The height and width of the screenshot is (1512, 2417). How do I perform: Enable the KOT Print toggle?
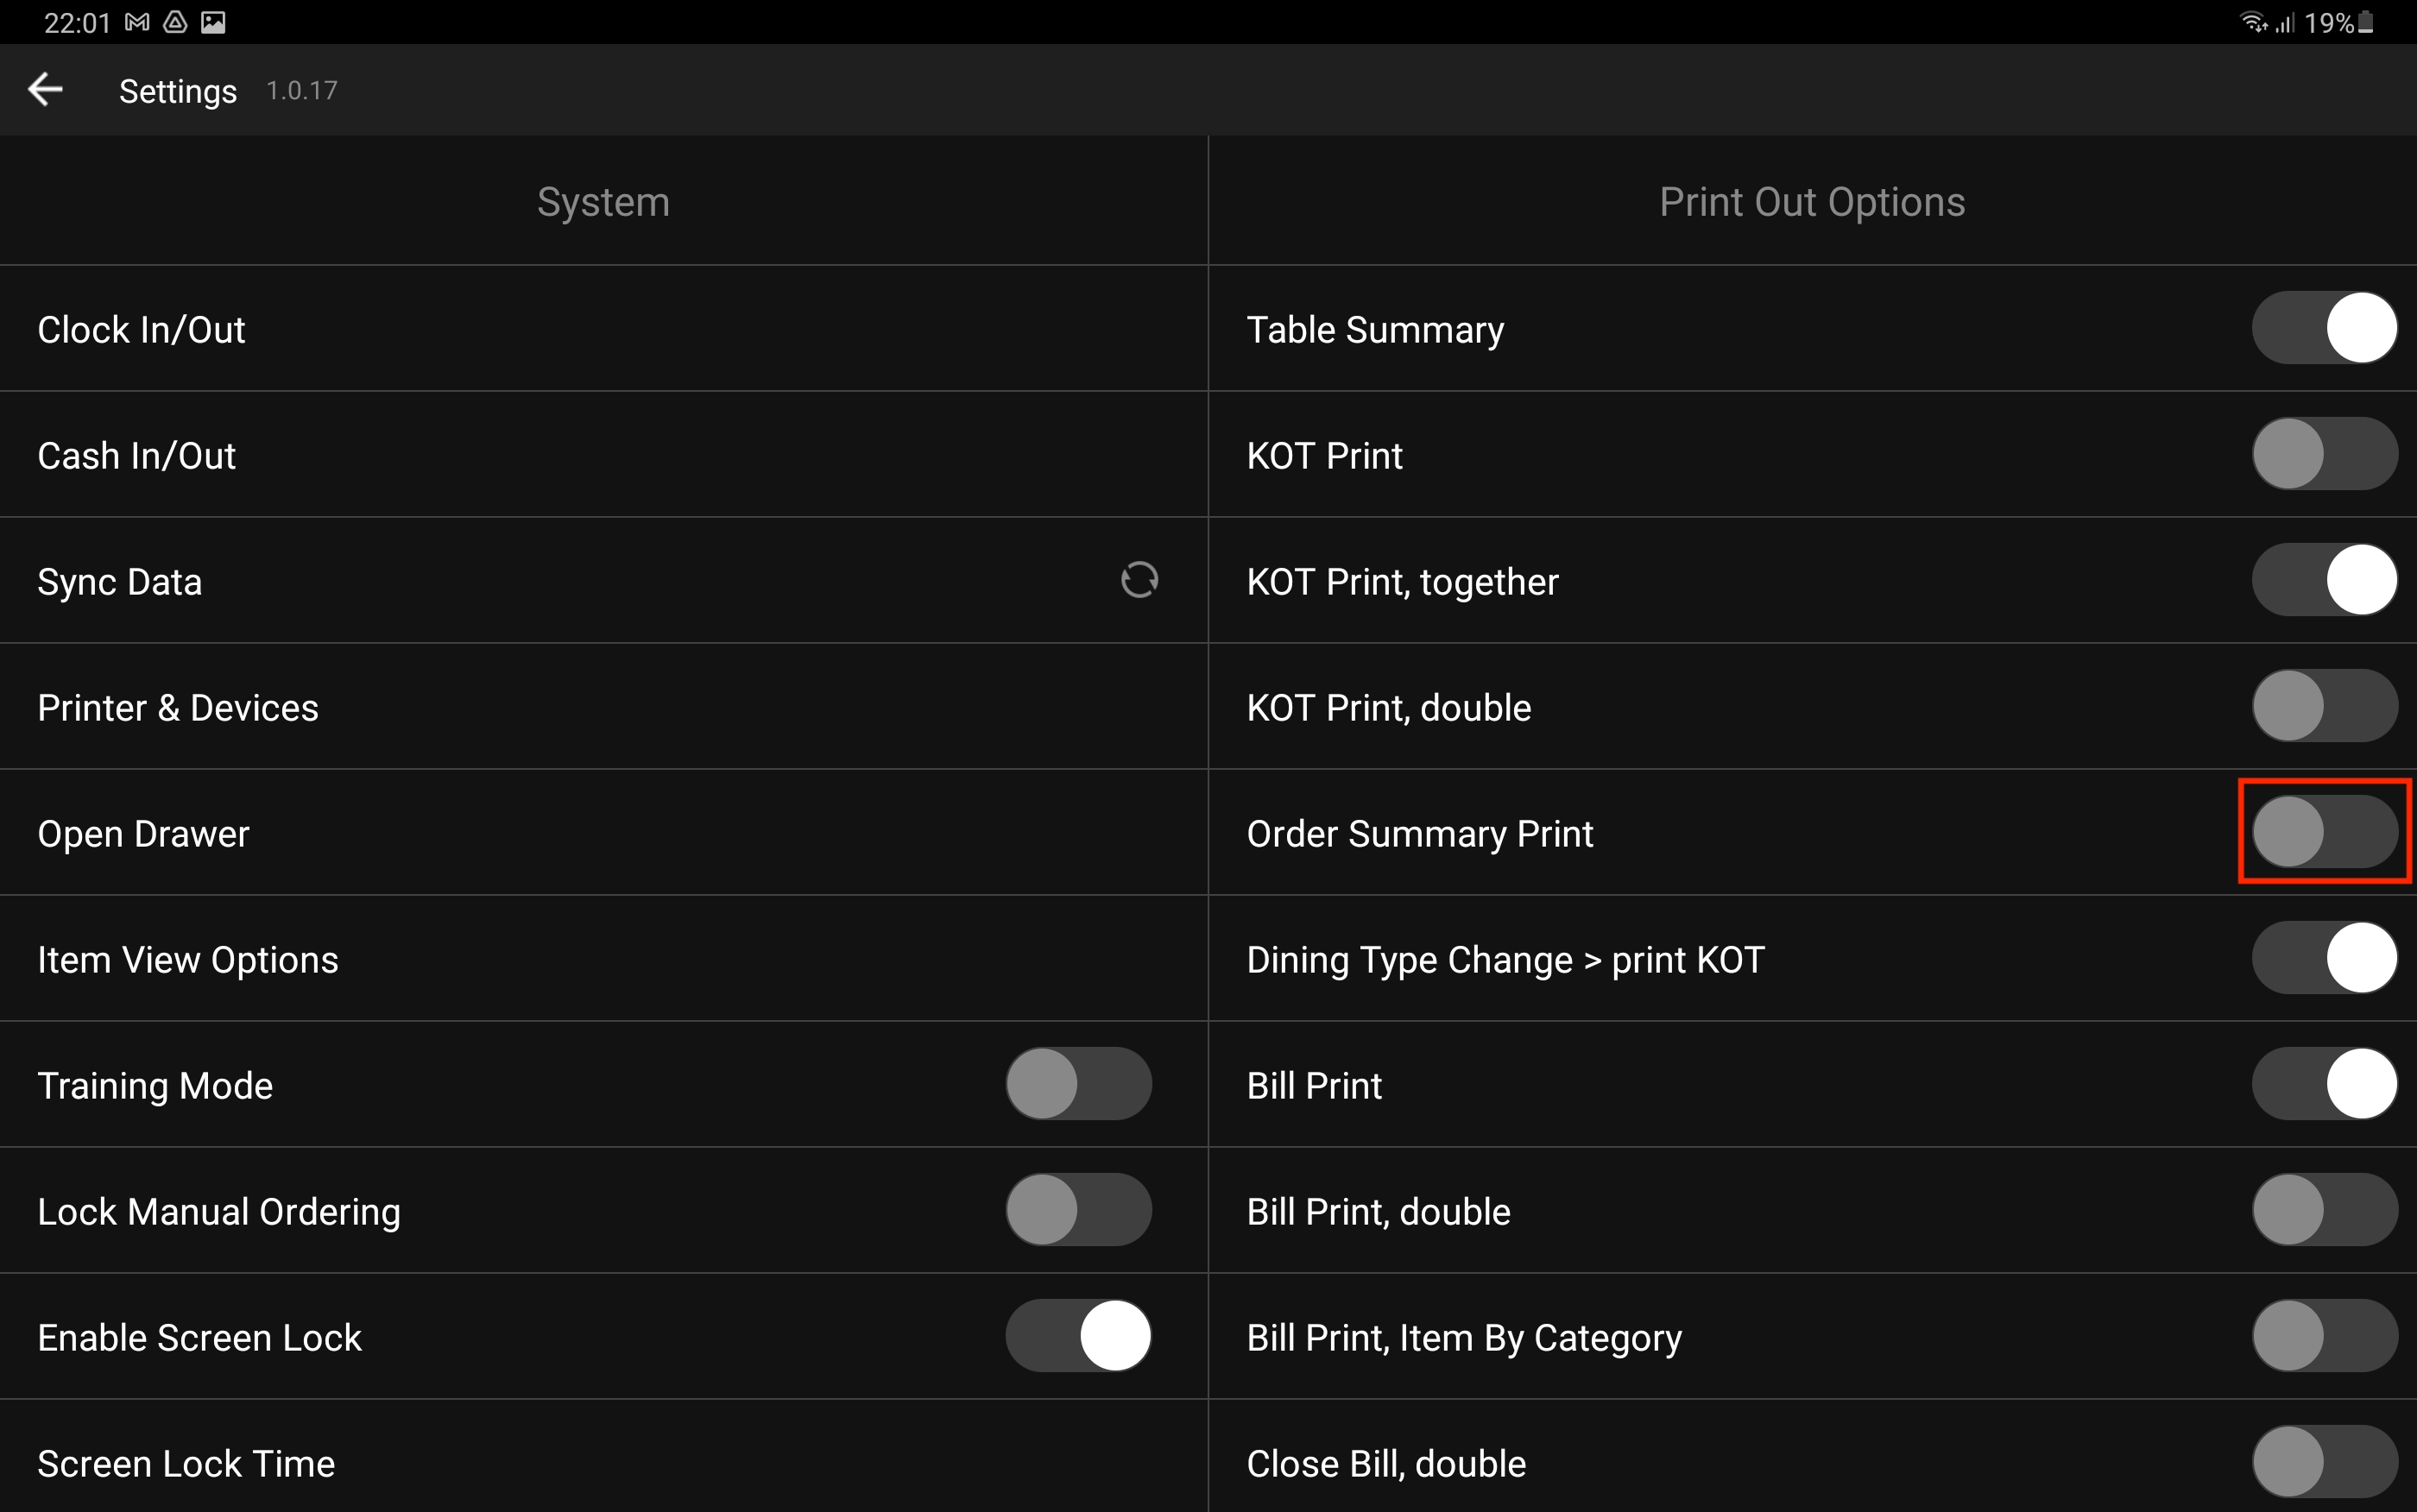click(x=2324, y=454)
